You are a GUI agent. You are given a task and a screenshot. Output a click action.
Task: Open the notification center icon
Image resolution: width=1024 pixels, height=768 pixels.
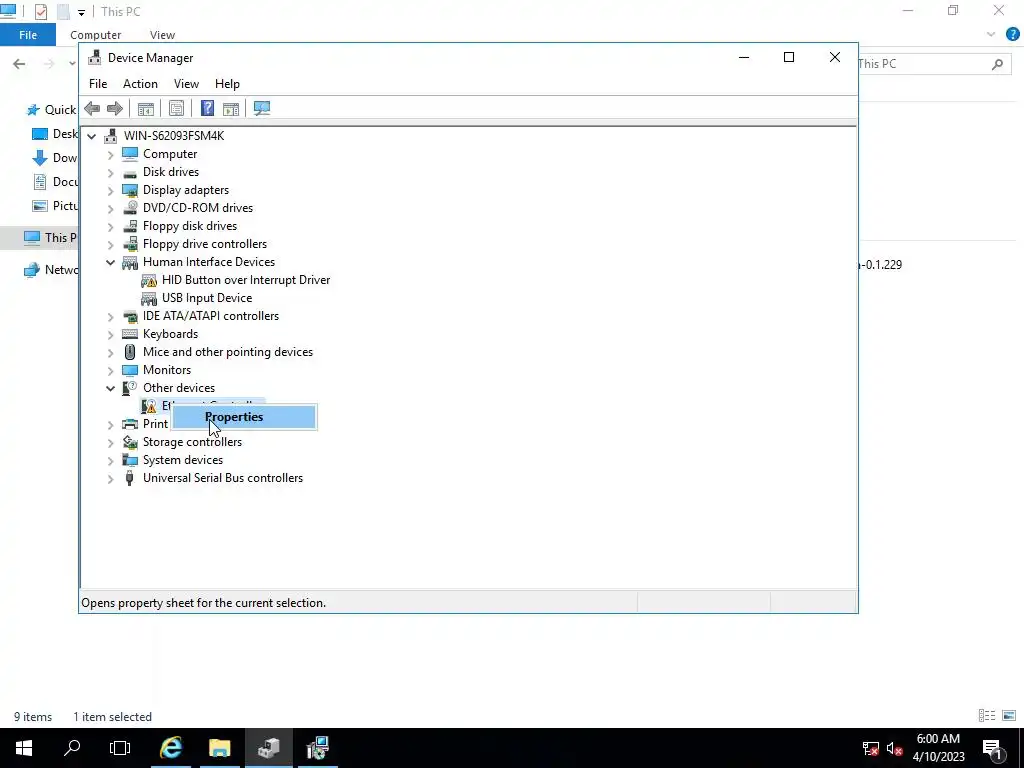point(992,748)
